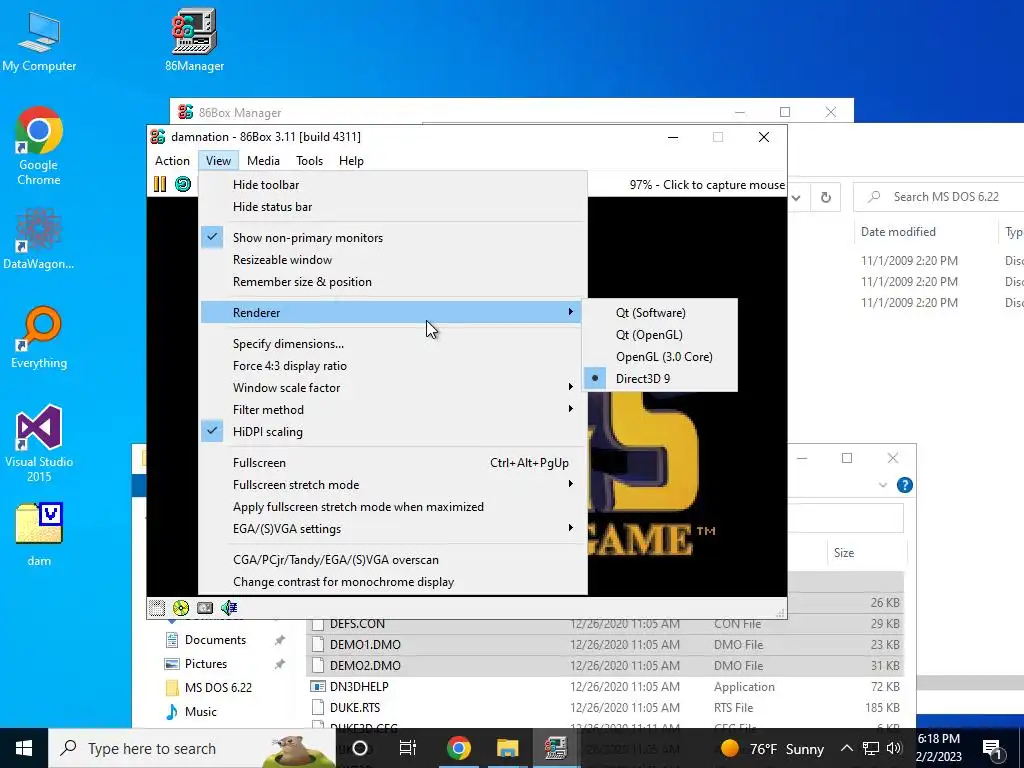The height and width of the screenshot is (768, 1024).
Task: Click the hard disk icon in 86Box status bar
Action: point(205,608)
